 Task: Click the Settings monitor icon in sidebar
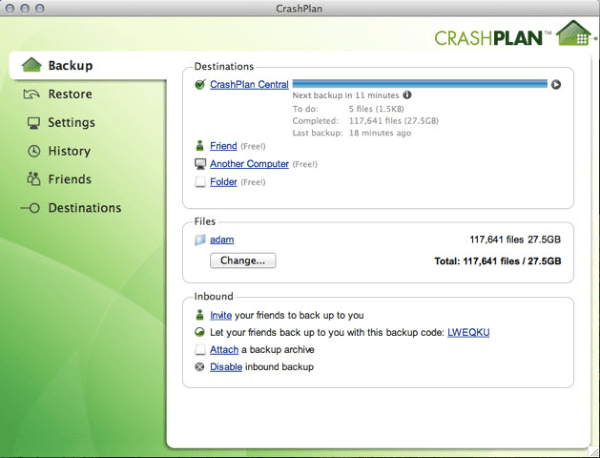point(34,123)
